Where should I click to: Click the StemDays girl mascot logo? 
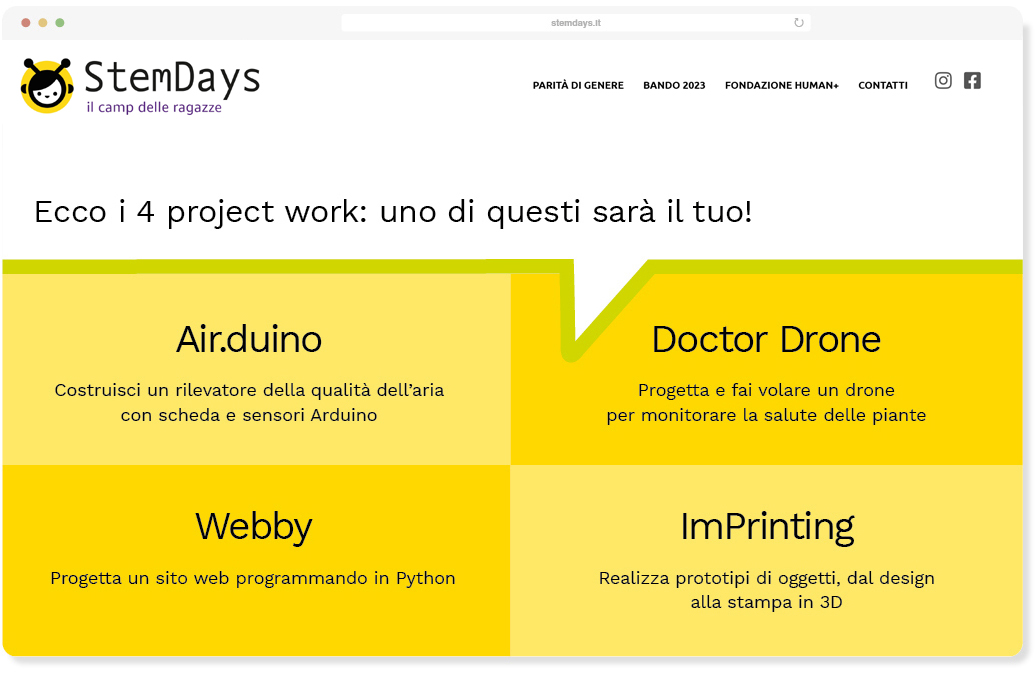47,86
